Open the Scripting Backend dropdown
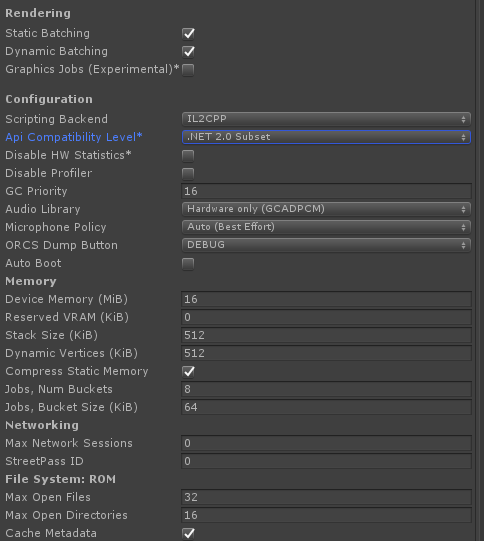484x541 pixels. click(326, 119)
